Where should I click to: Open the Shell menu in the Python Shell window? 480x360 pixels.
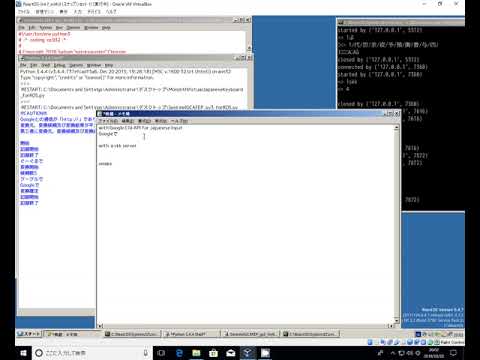click(x=46, y=65)
